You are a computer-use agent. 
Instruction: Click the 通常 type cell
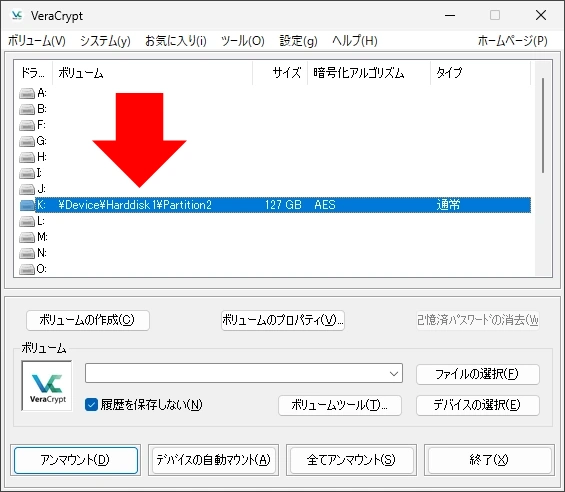pos(448,205)
